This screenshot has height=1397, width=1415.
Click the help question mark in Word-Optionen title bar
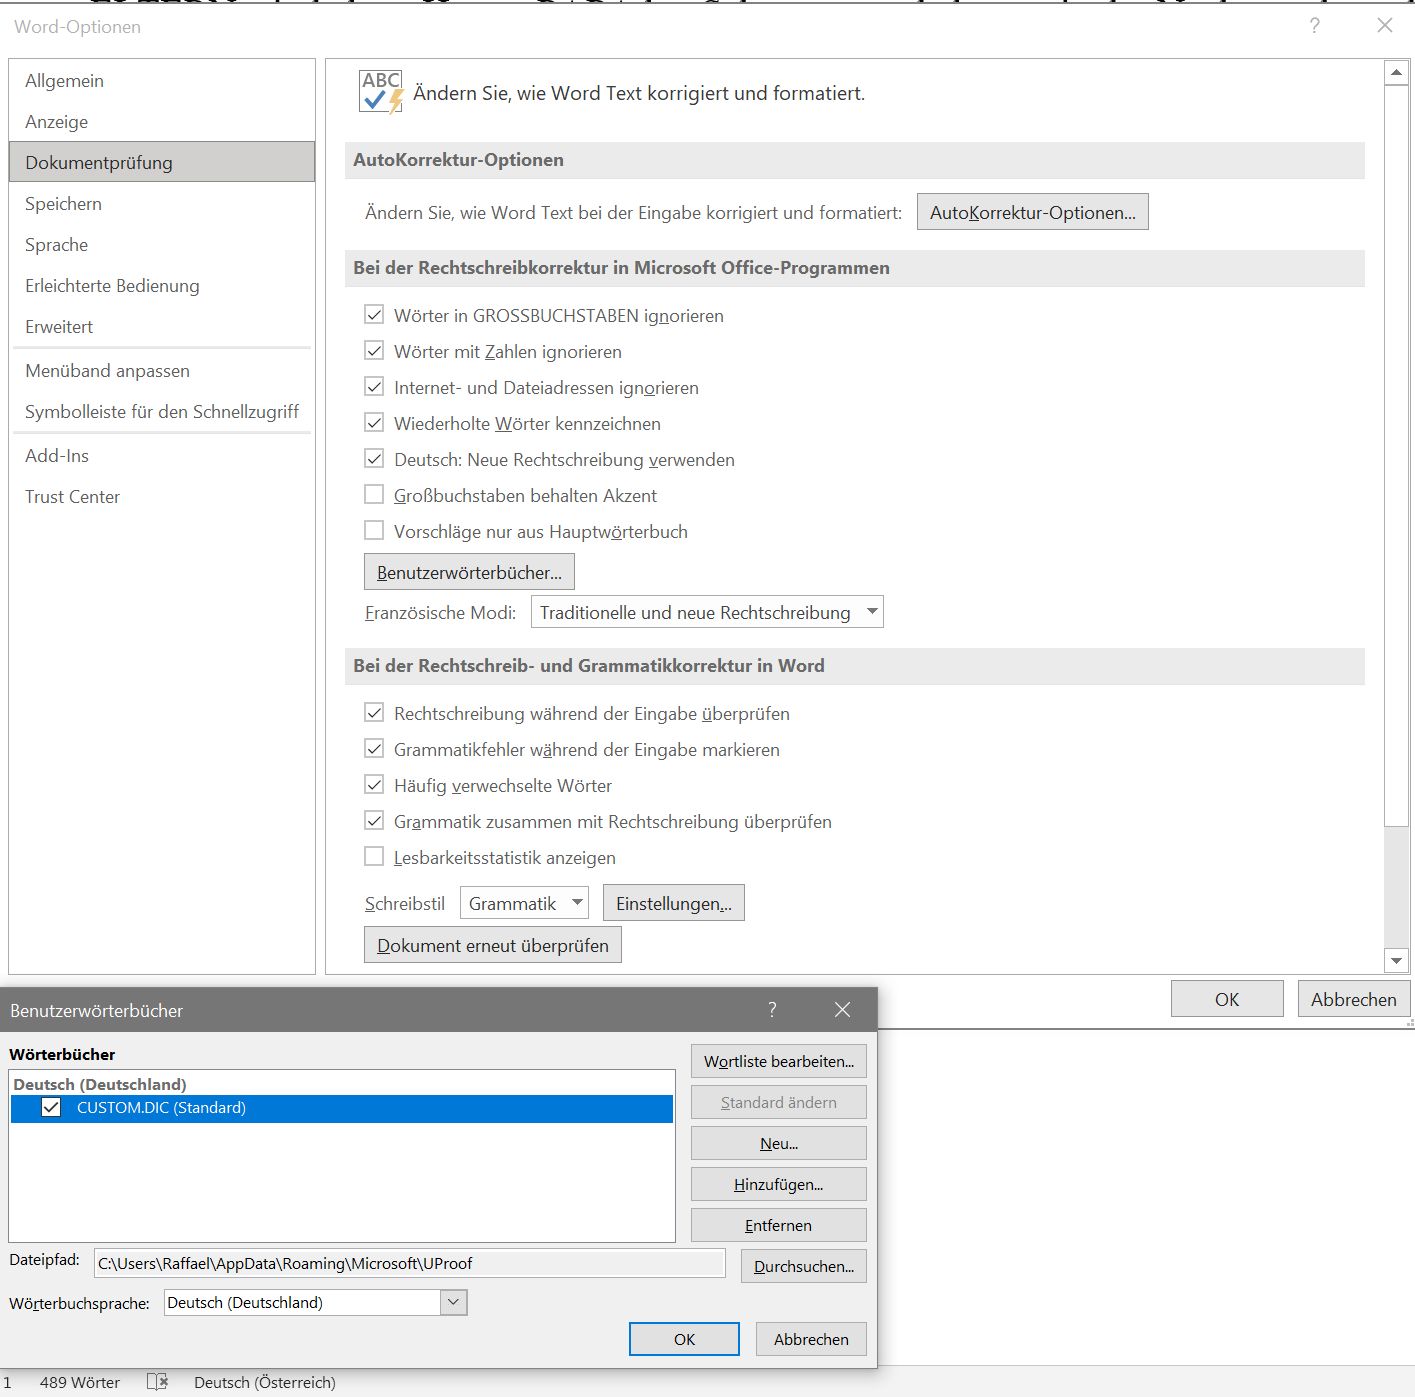pos(1315,26)
